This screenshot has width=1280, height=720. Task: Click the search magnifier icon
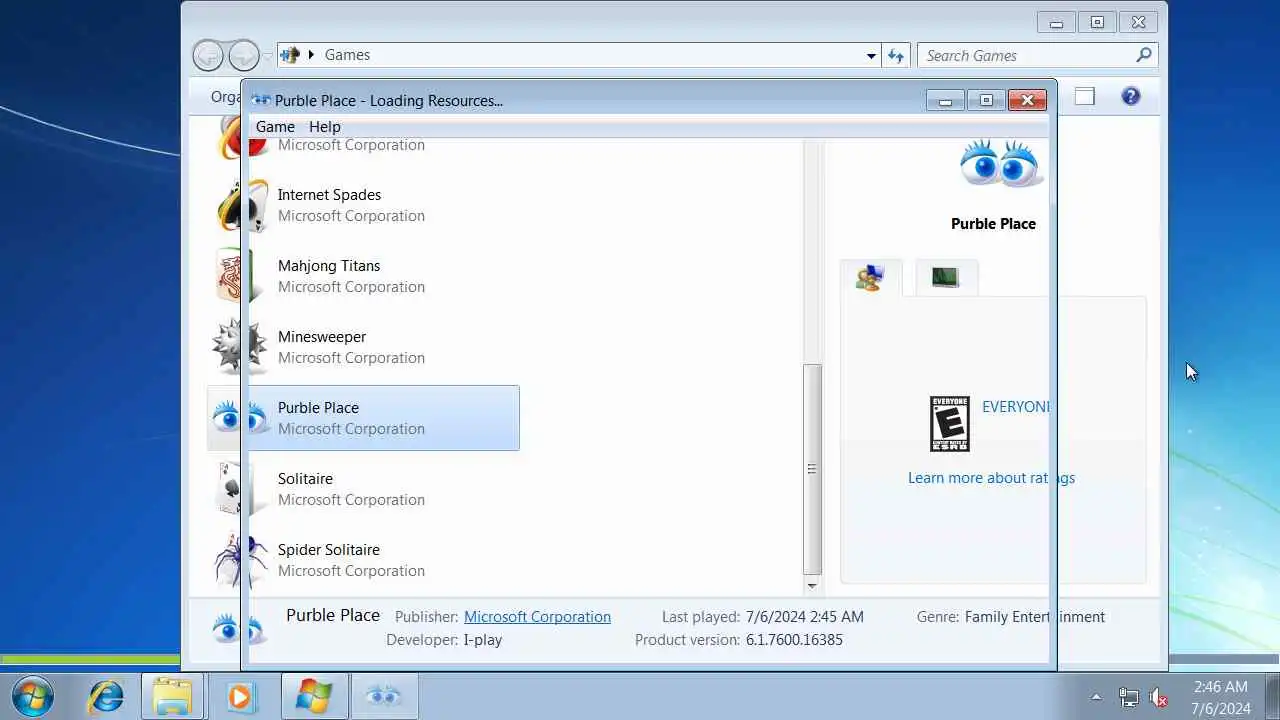pos(1144,55)
